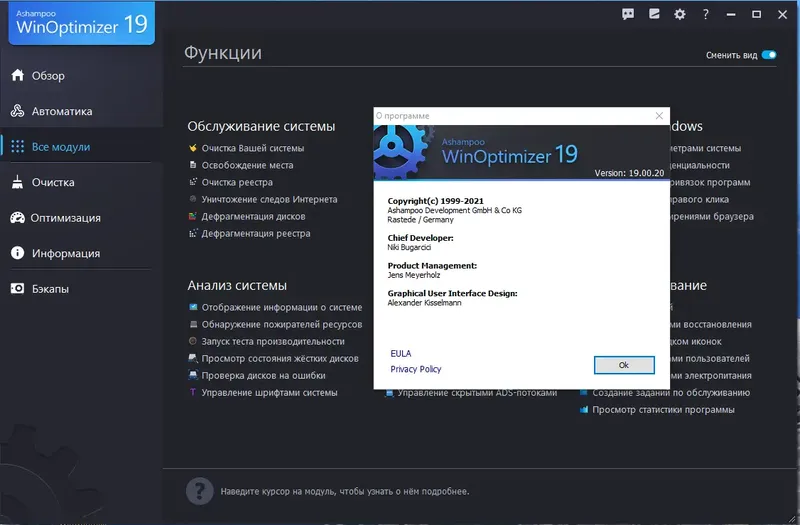Launch Дефрагментация реестра module
This screenshot has width=800, height=525.
[x=256, y=234]
